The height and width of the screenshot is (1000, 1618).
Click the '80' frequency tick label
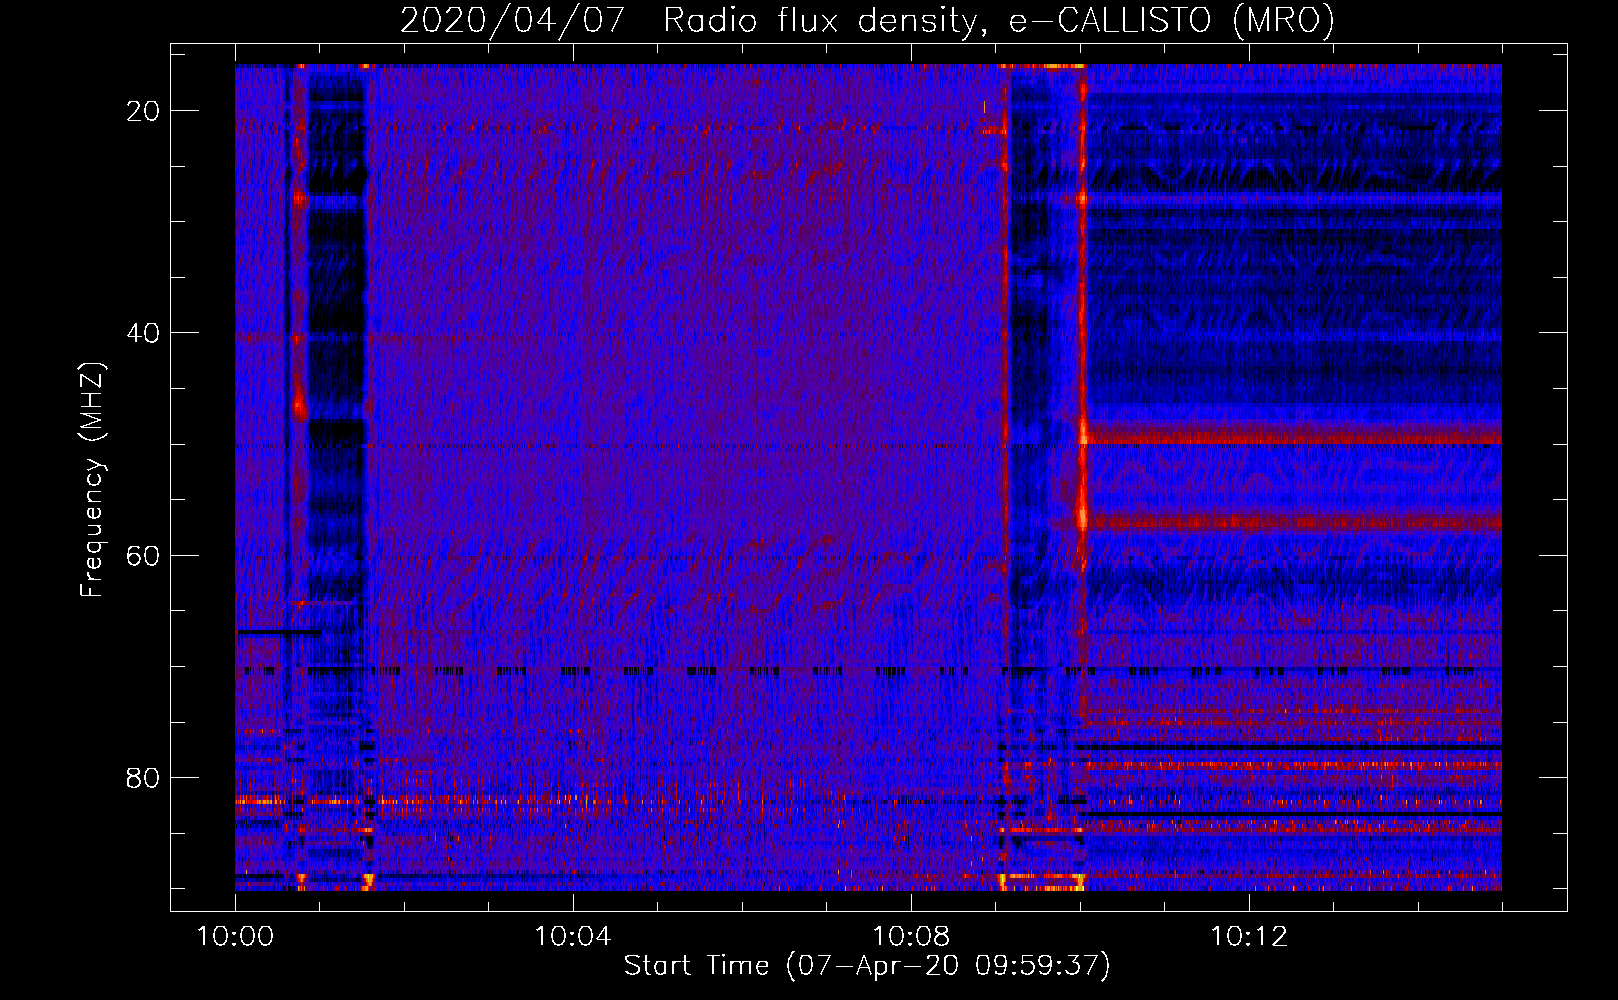(143, 778)
